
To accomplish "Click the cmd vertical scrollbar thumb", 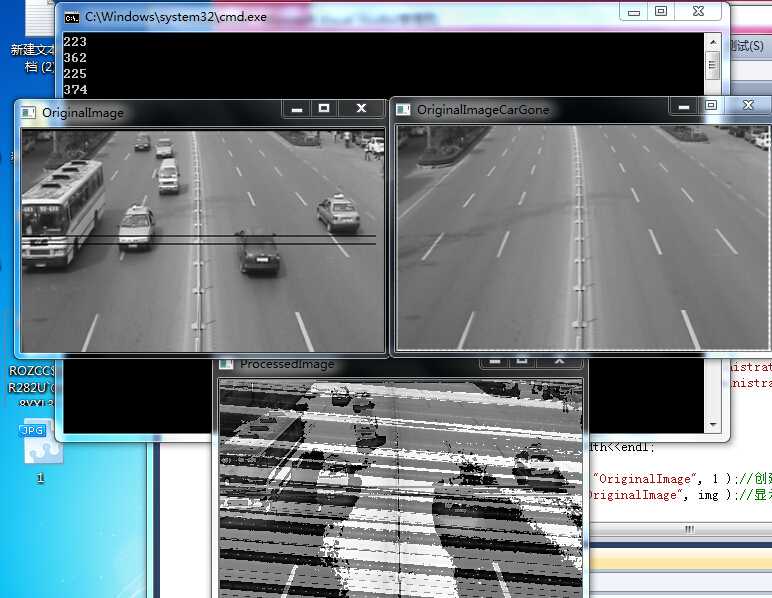I will tap(713, 65).
